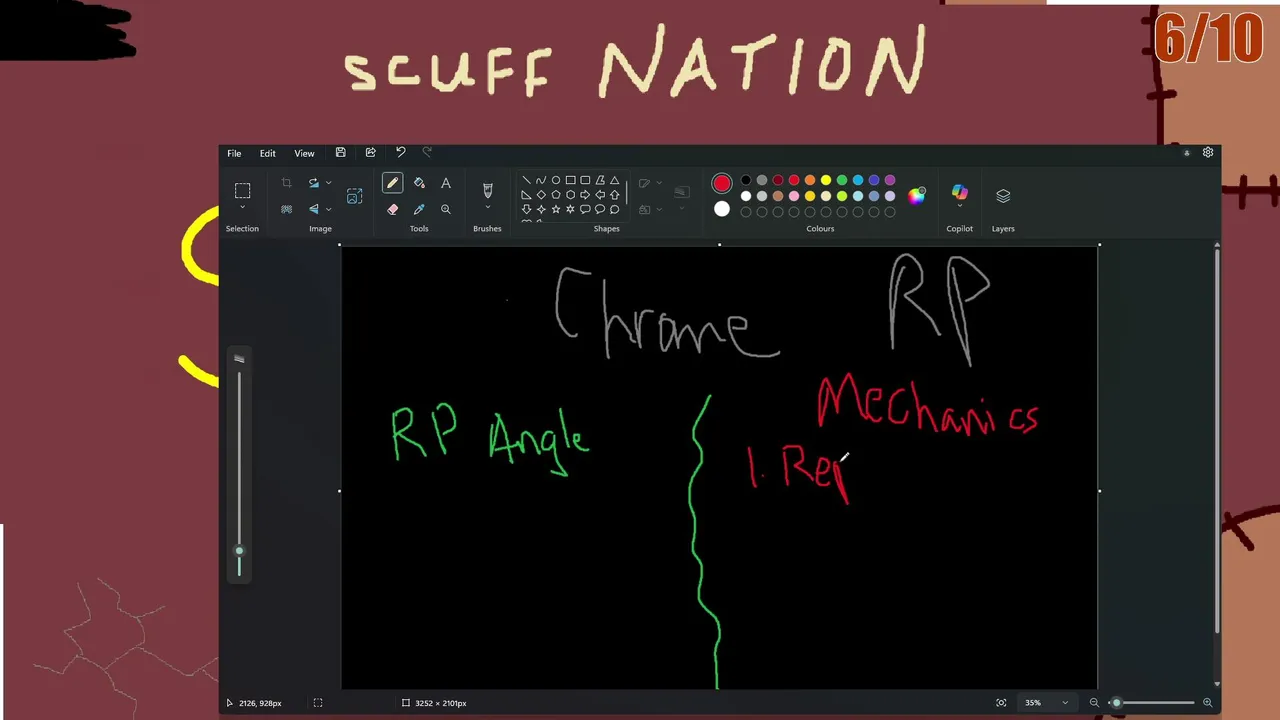Screen dimensions: 1280x720
Task: Click the Zoom out magnifier
Action: pos(1094,703)
